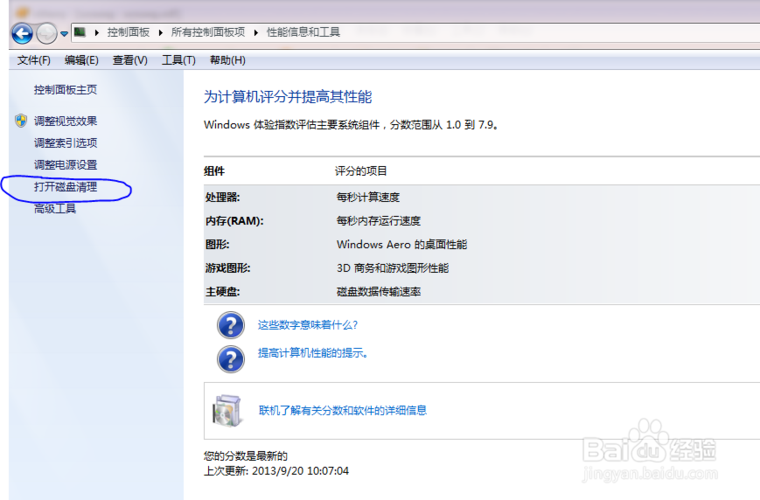Click the 组件 column header
Viewport: 760px width, 500px height.
(214, 171)
